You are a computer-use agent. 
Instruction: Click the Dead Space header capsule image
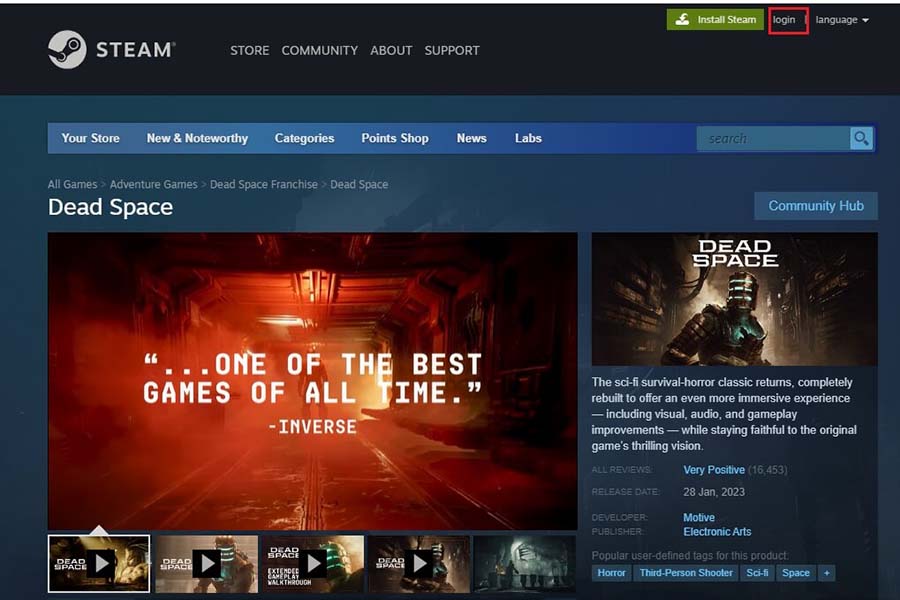coord(734,299)
